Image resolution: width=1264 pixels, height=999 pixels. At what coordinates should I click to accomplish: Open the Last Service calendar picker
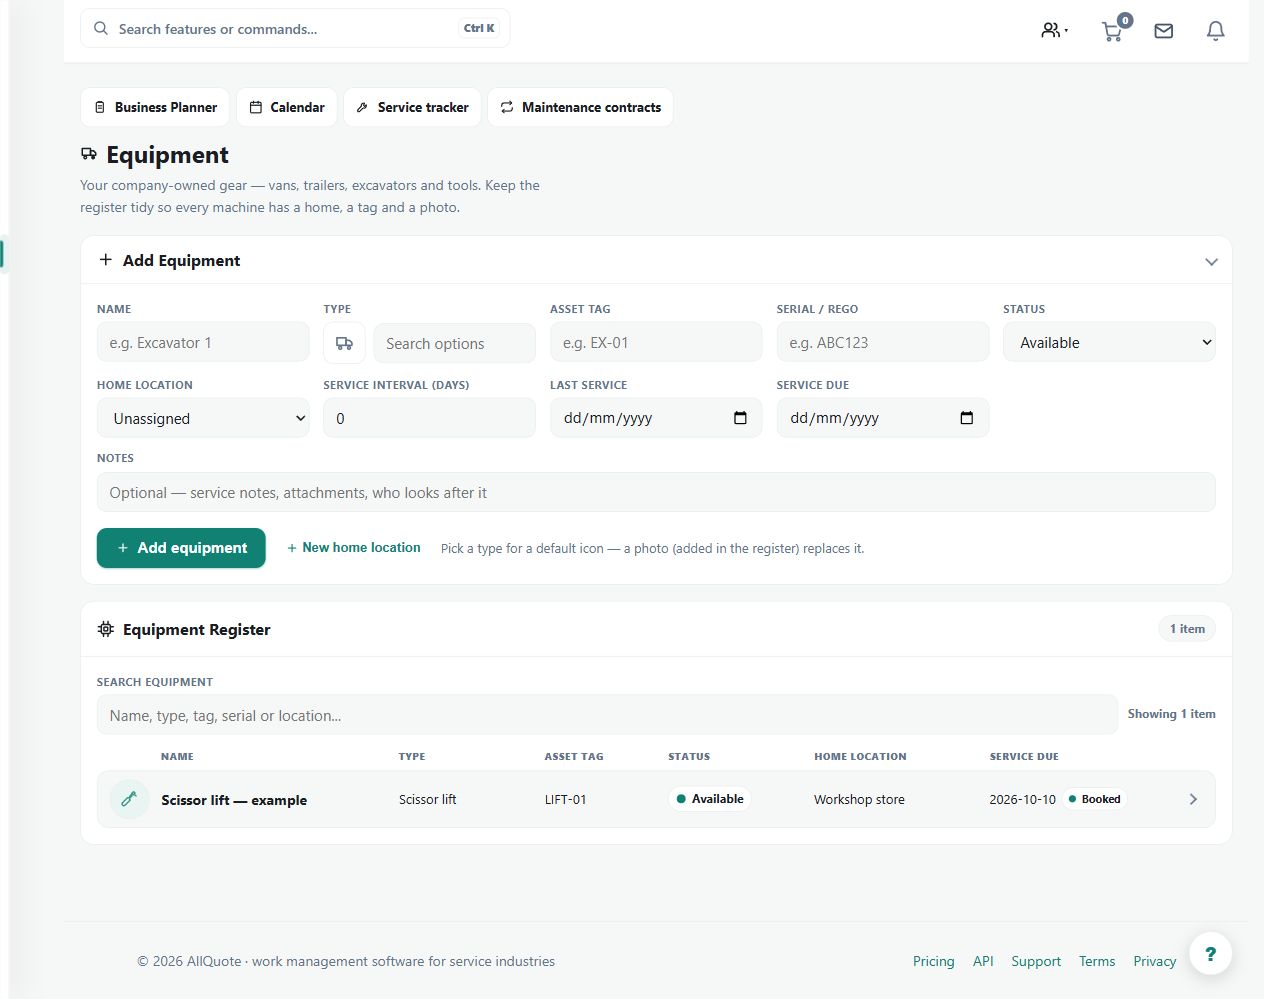click(x=740, y=418)
